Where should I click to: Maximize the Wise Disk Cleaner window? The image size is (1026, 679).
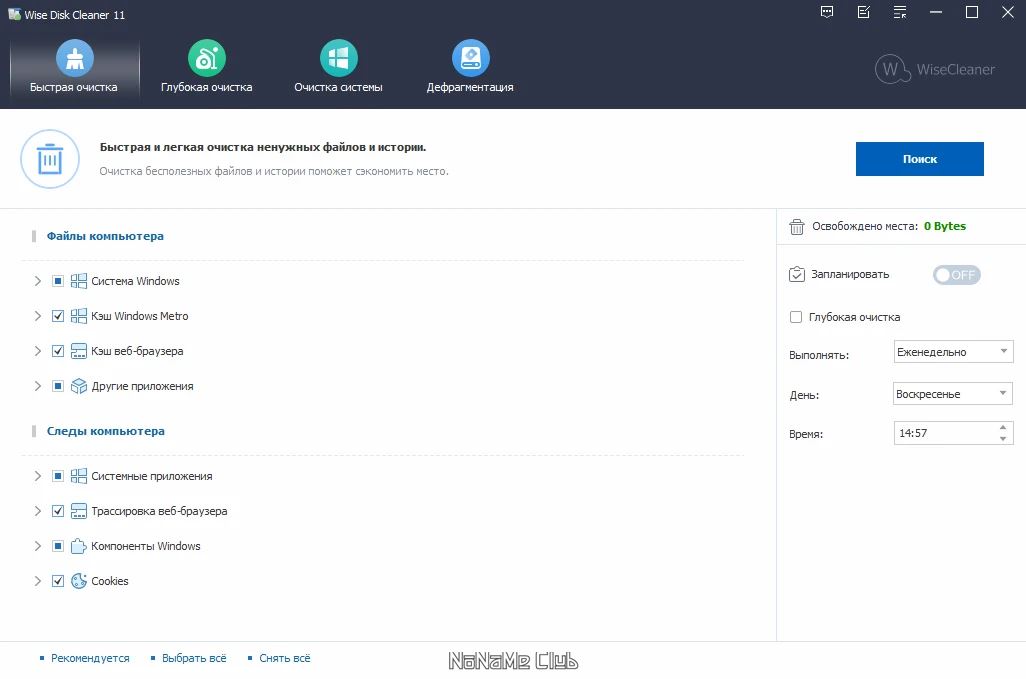[972, 12]
